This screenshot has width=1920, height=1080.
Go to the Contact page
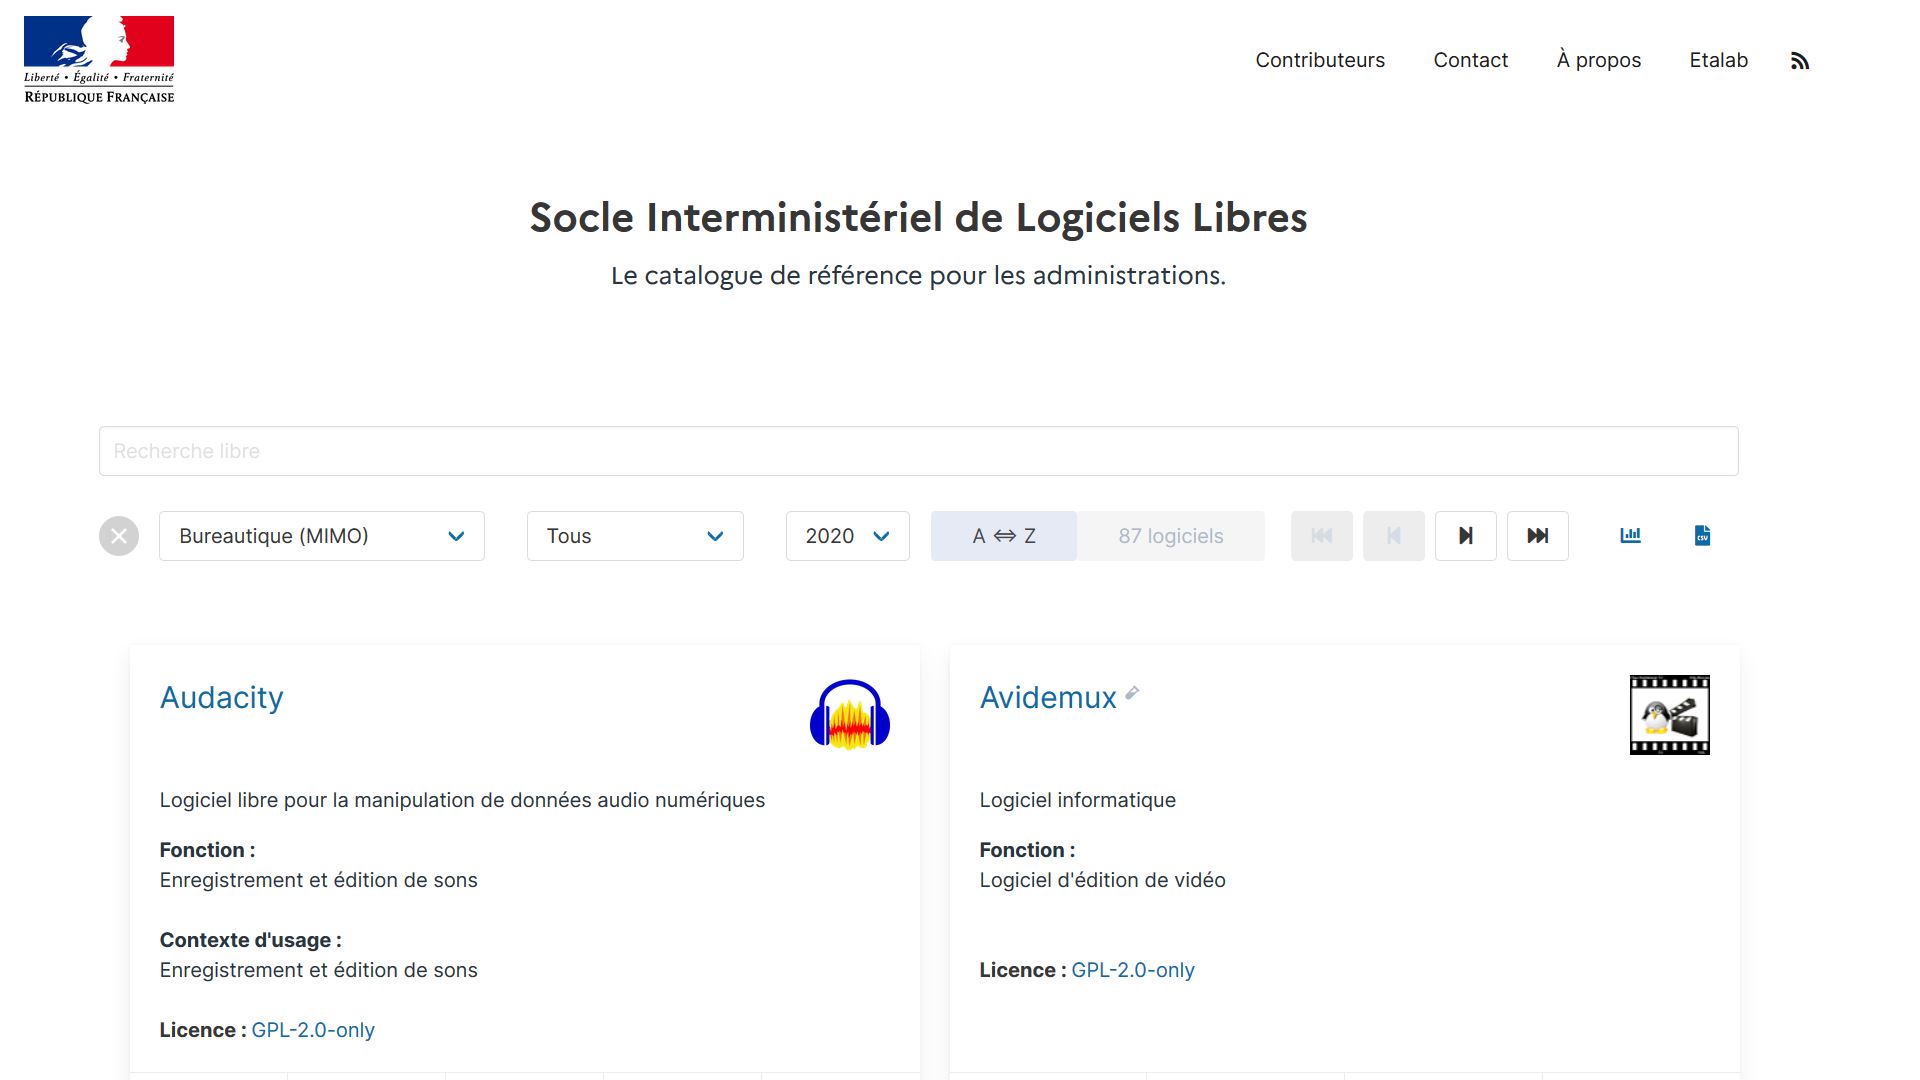(1470, 60)
